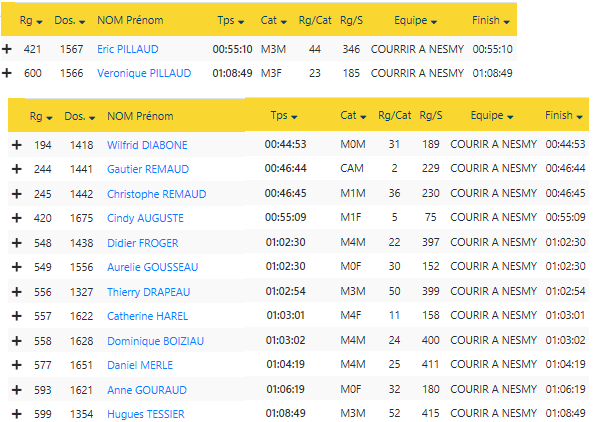
Task: Sort bottom table by Finish column
Action: [564, 115]
